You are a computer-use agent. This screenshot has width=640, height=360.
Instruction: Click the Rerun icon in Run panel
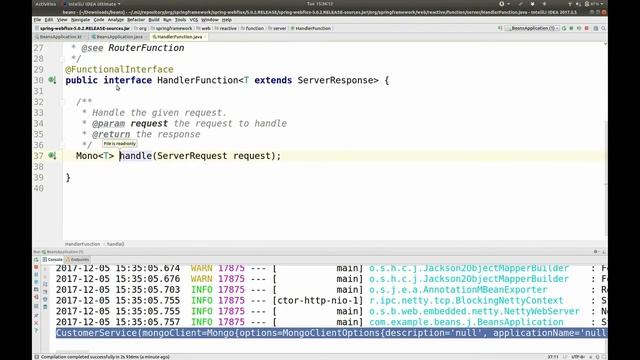click(x=36, y=260)
